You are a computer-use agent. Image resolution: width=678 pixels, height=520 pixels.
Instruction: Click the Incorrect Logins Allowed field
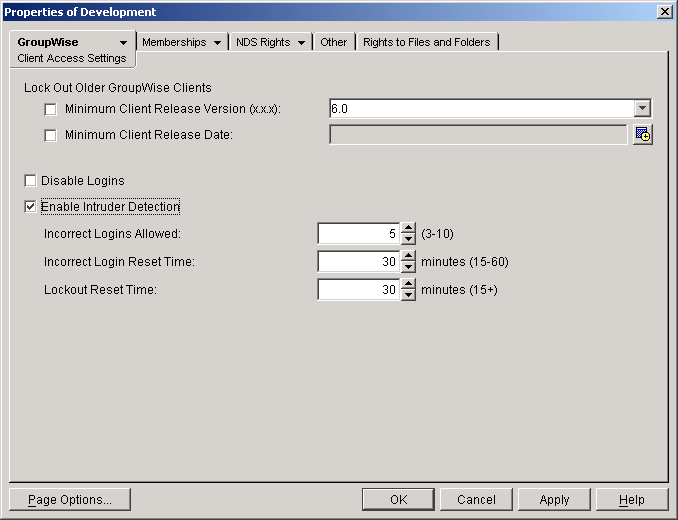359,234
